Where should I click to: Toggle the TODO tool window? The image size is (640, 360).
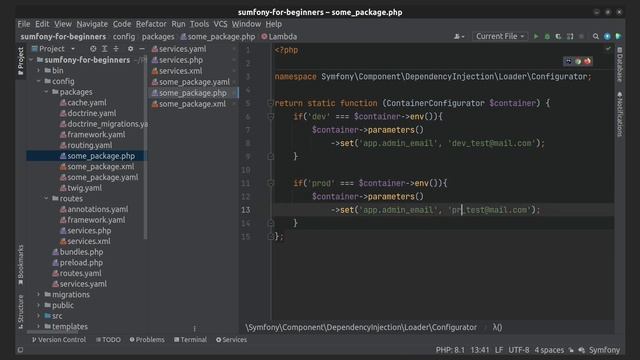(108, 340)
